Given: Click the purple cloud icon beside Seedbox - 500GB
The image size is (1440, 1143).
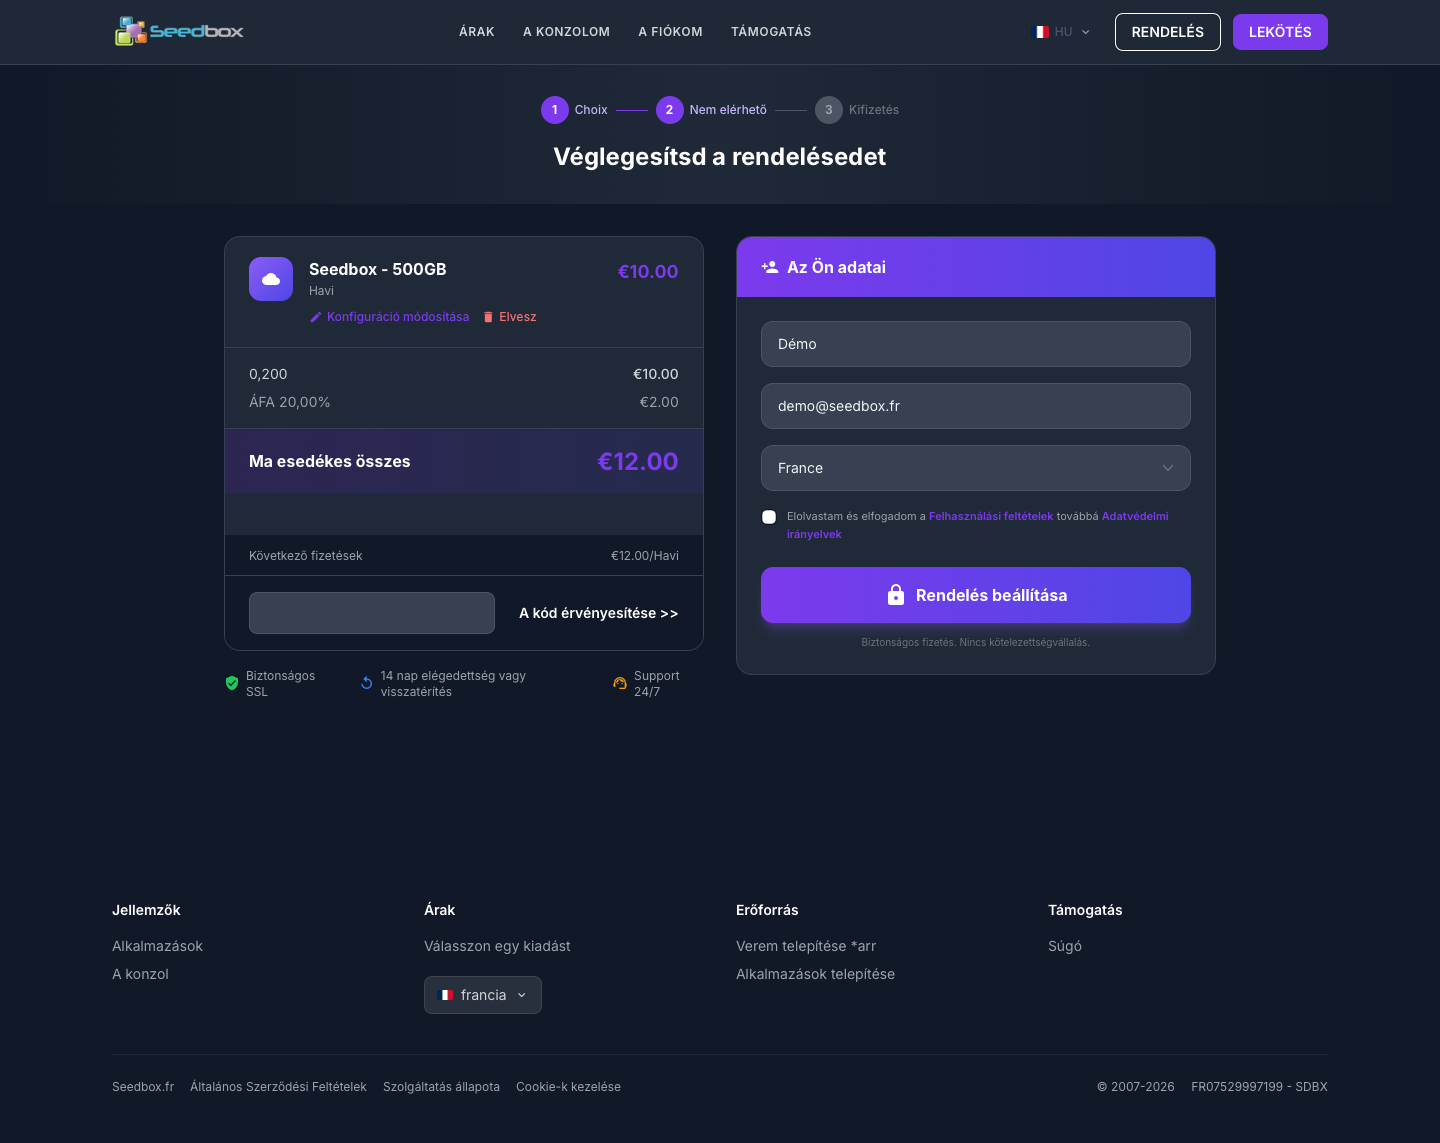Looking at the screenshot, I should 271,279.
